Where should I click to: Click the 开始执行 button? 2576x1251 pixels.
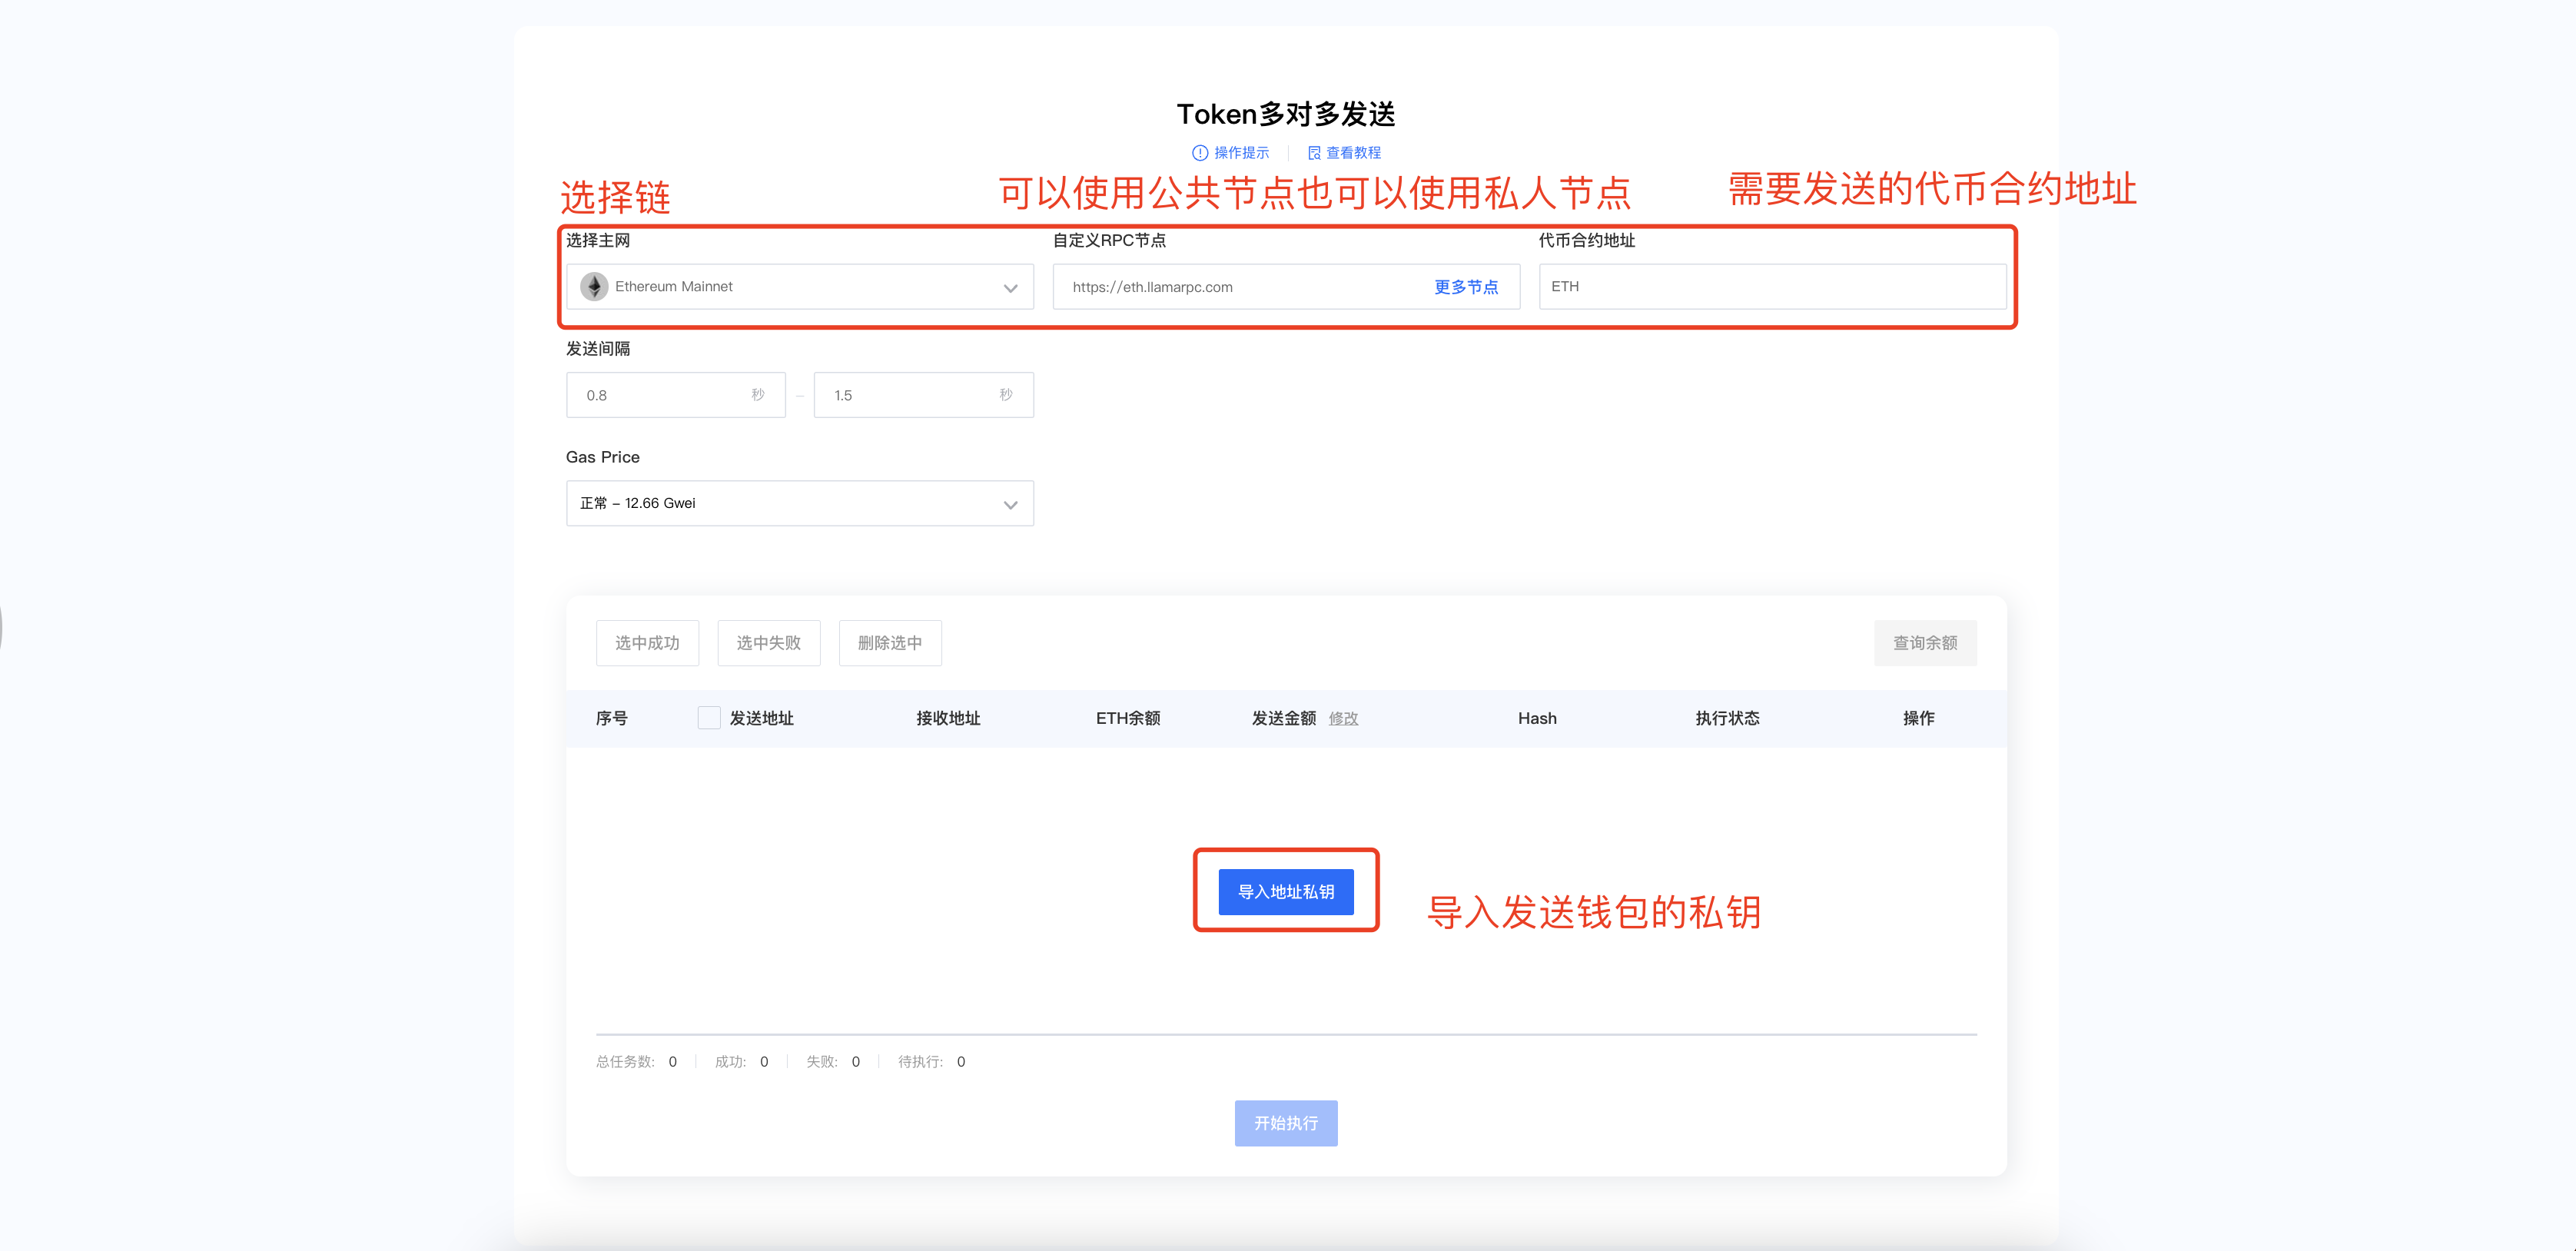(1286, 1124)
